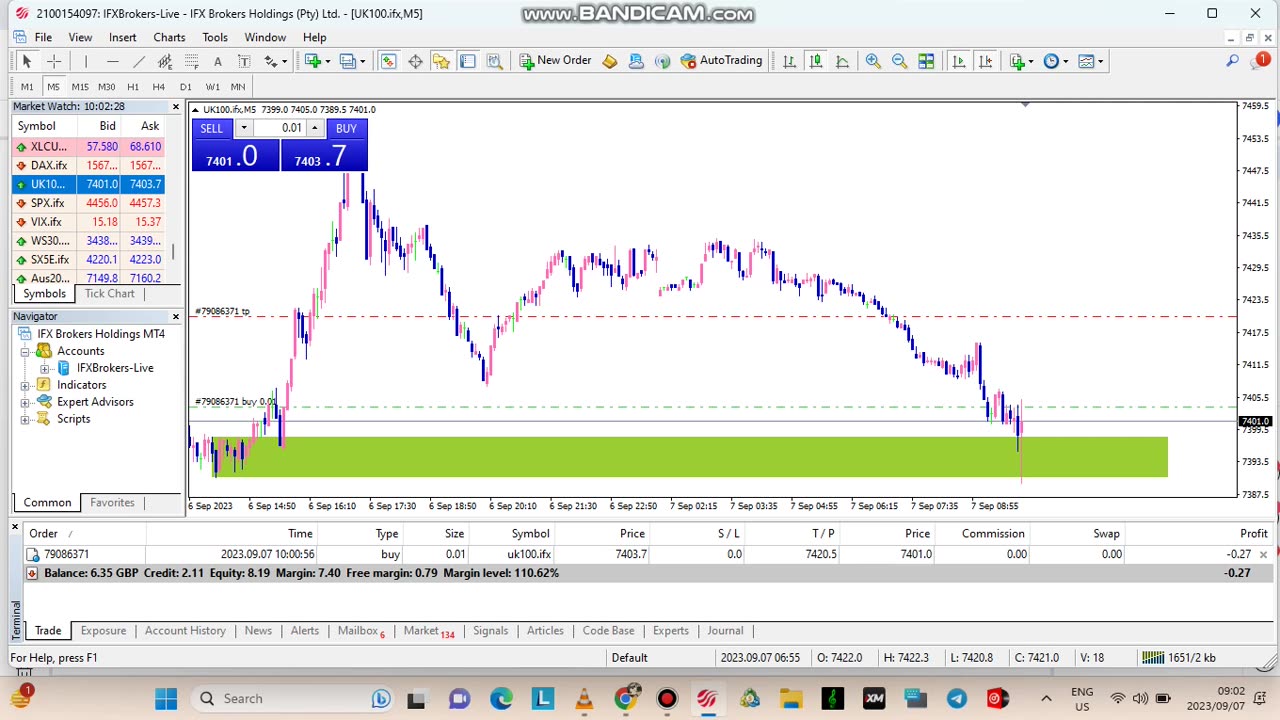Expand the Scripts tree node

(x=25, y=419)
